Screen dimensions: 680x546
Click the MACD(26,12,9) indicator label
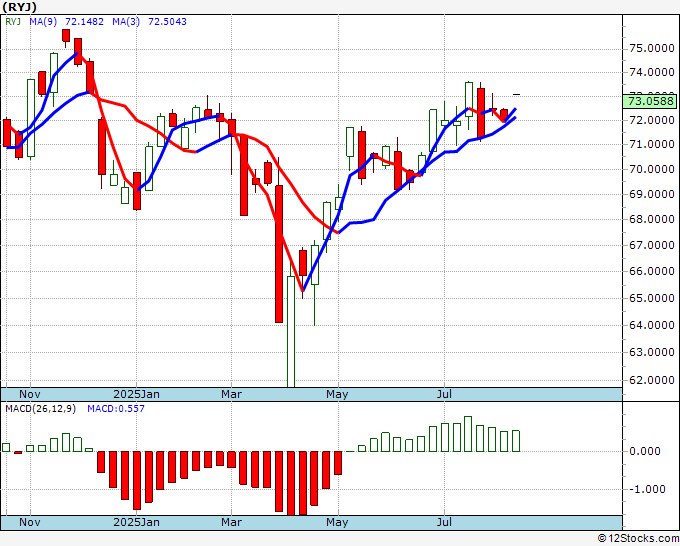(x=40, y=409)
